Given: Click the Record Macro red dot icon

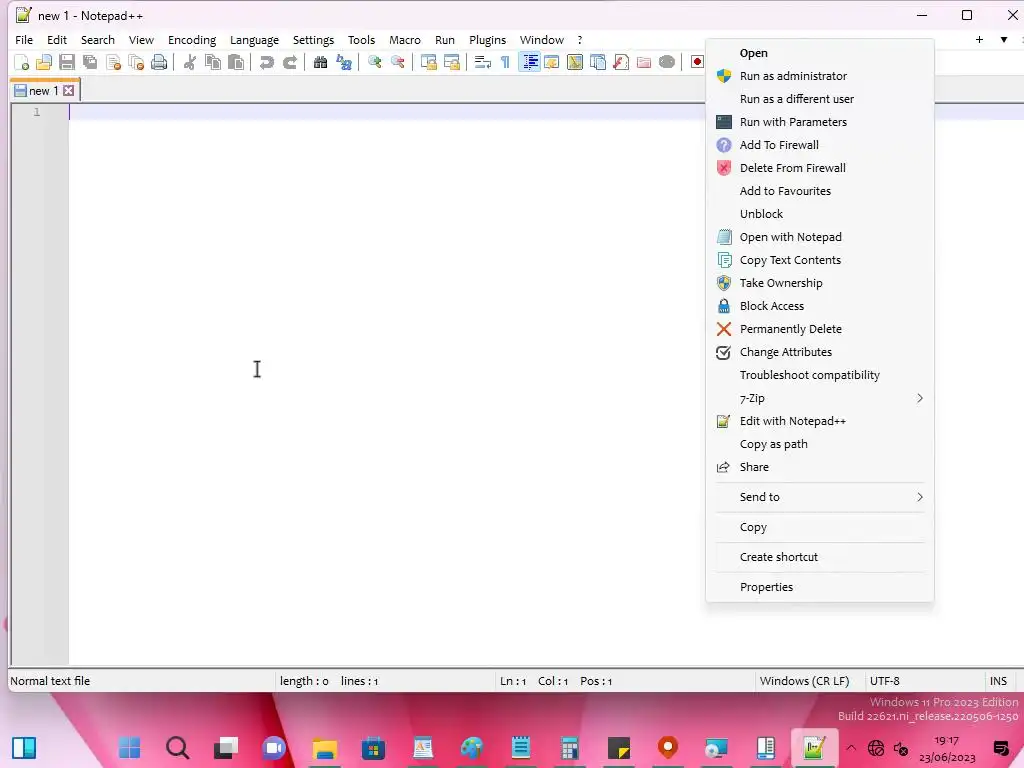Looking at the screenshot, I should [x=697, y=63].
